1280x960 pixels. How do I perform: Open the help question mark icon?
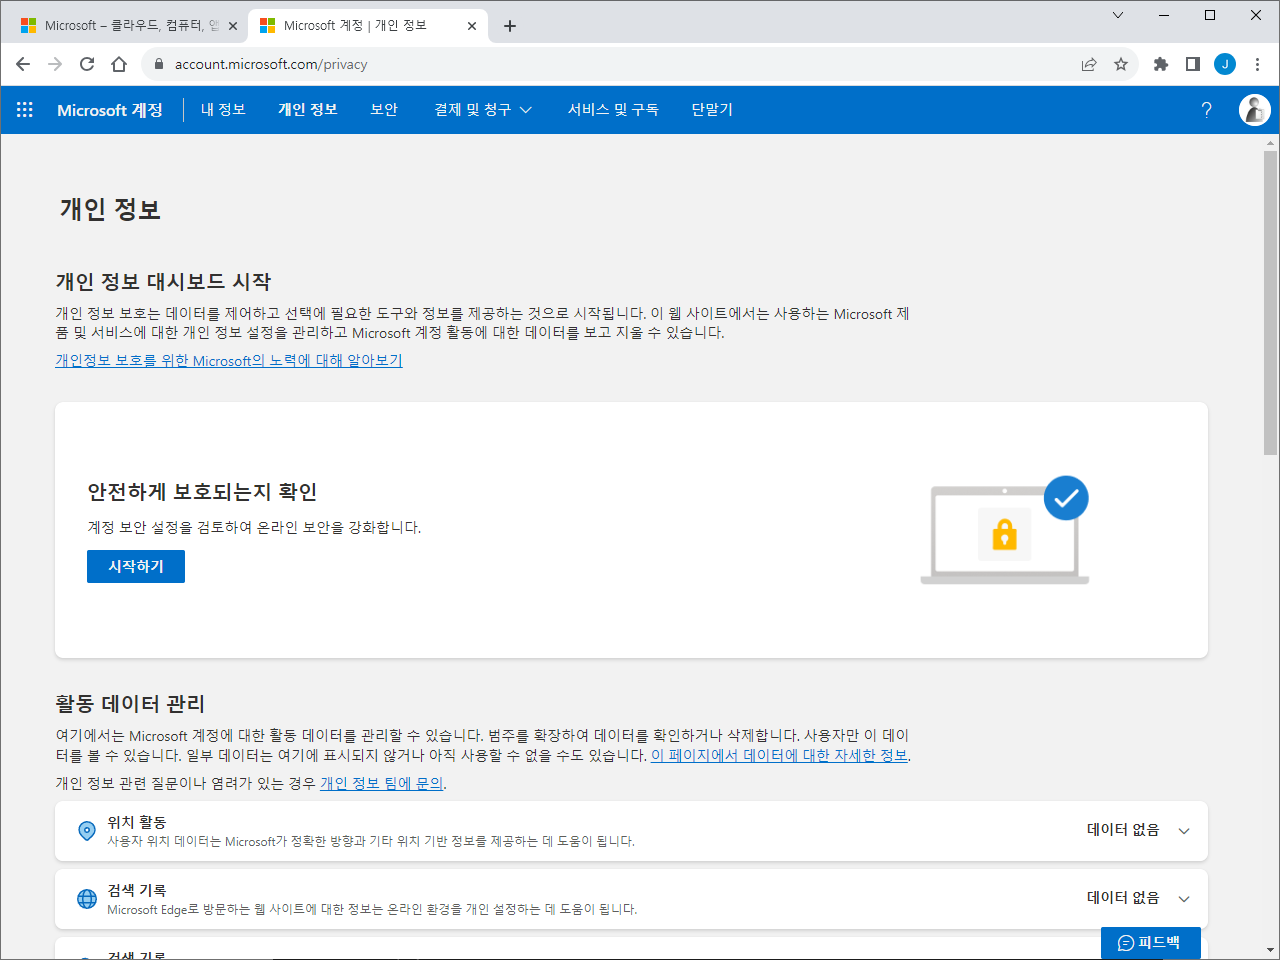[1206, 110]
